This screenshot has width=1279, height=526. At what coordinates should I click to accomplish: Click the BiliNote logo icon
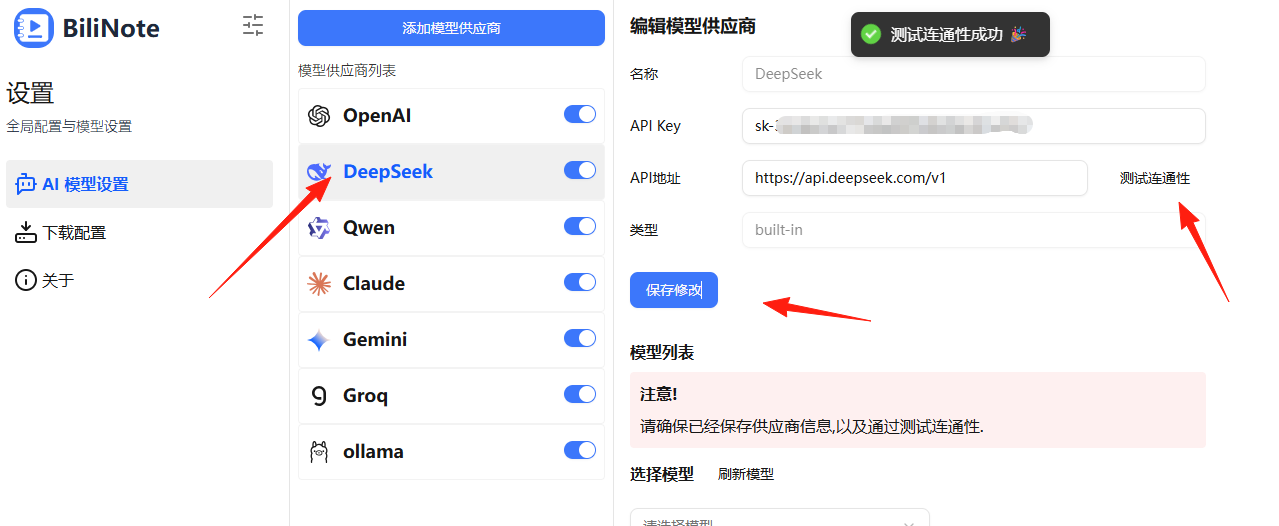point(33,27)
